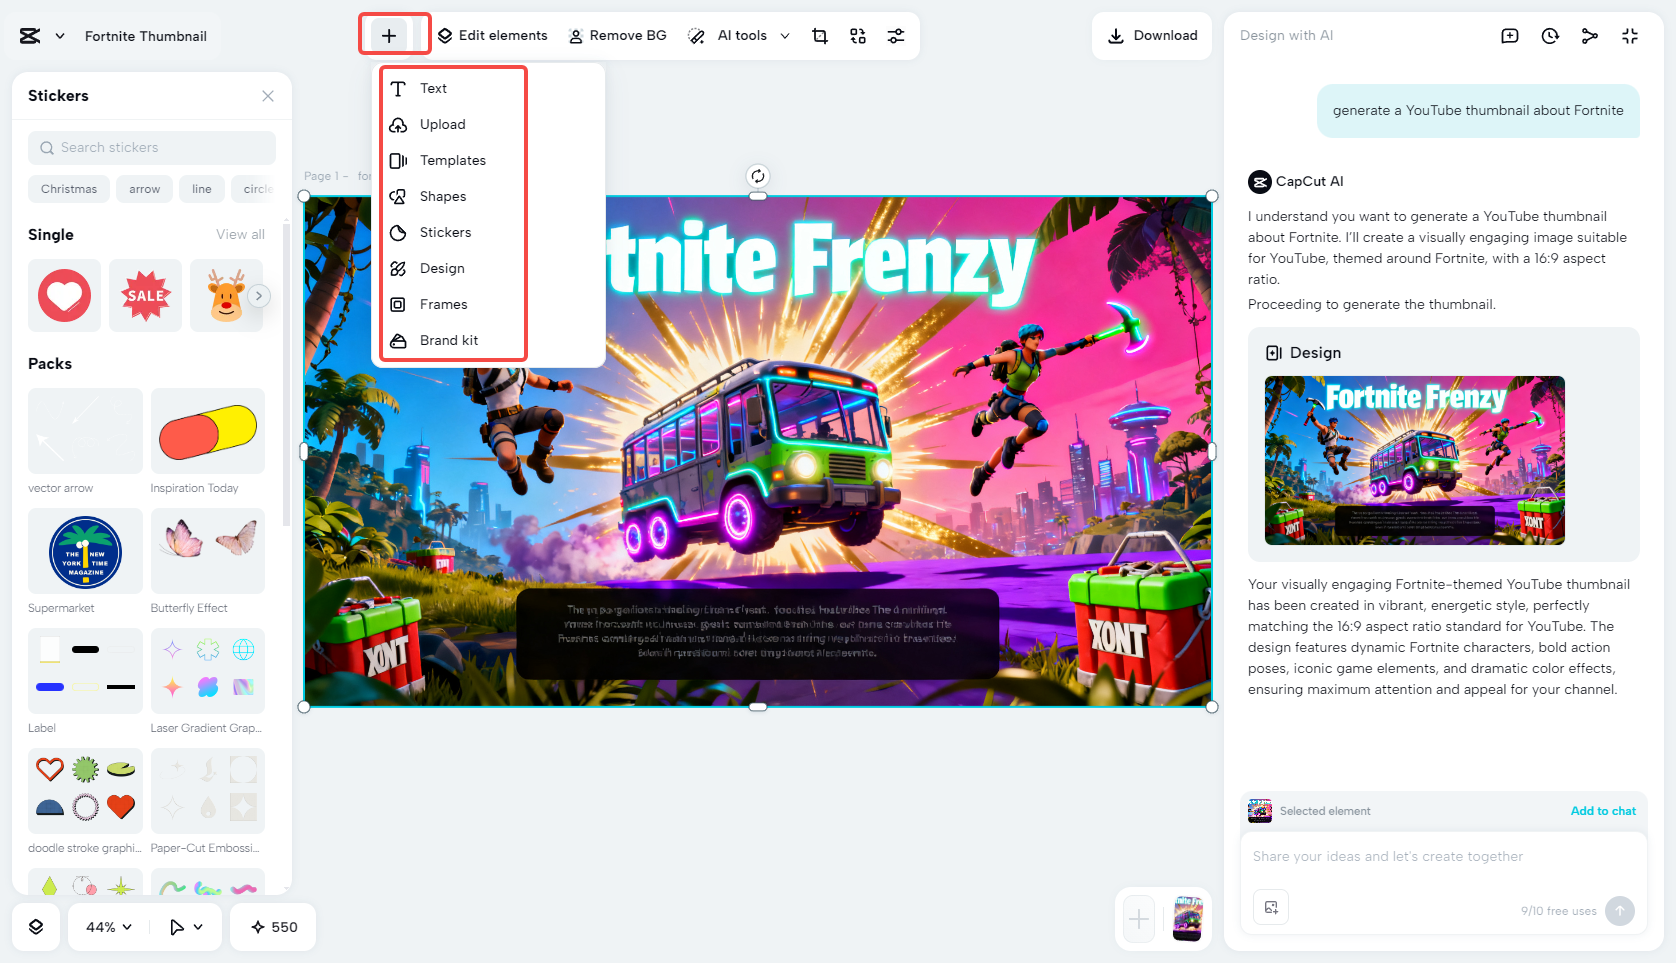Click the Remove BG tool in the toolbar

(x=617, y=35)
